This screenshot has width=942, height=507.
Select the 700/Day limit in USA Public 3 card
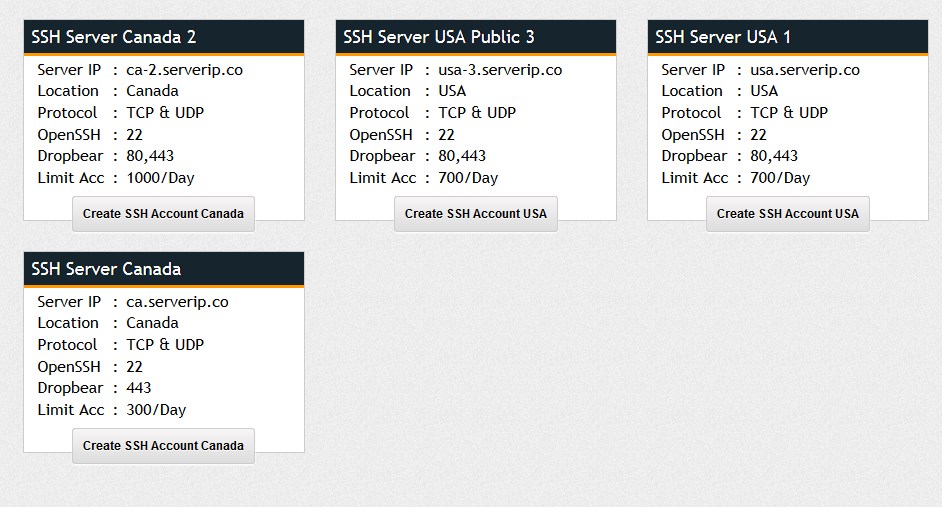468,178
